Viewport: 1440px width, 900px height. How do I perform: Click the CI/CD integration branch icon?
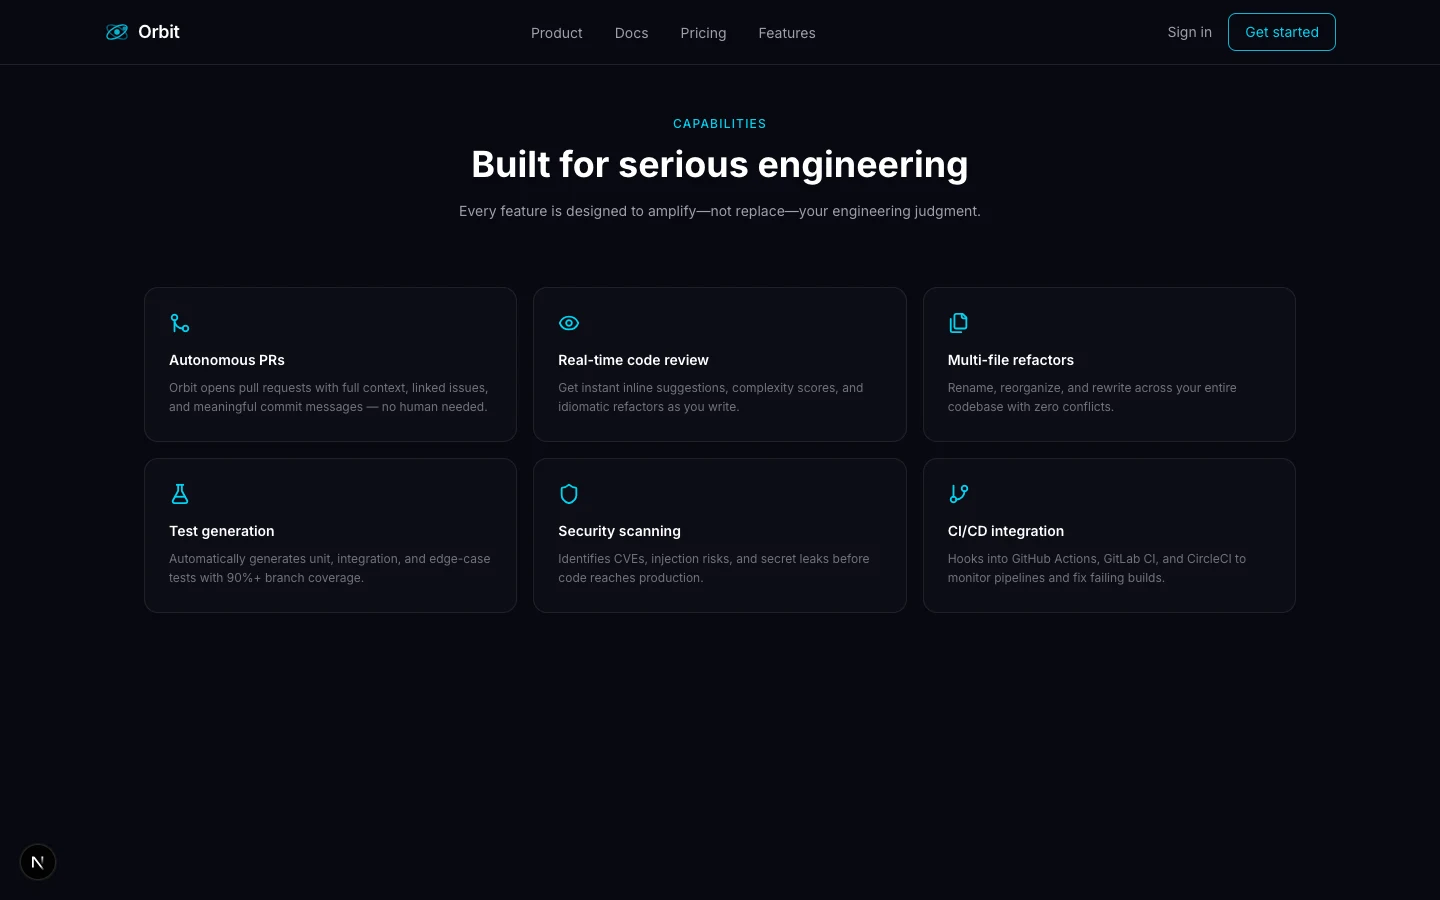(x=958, y=494)
